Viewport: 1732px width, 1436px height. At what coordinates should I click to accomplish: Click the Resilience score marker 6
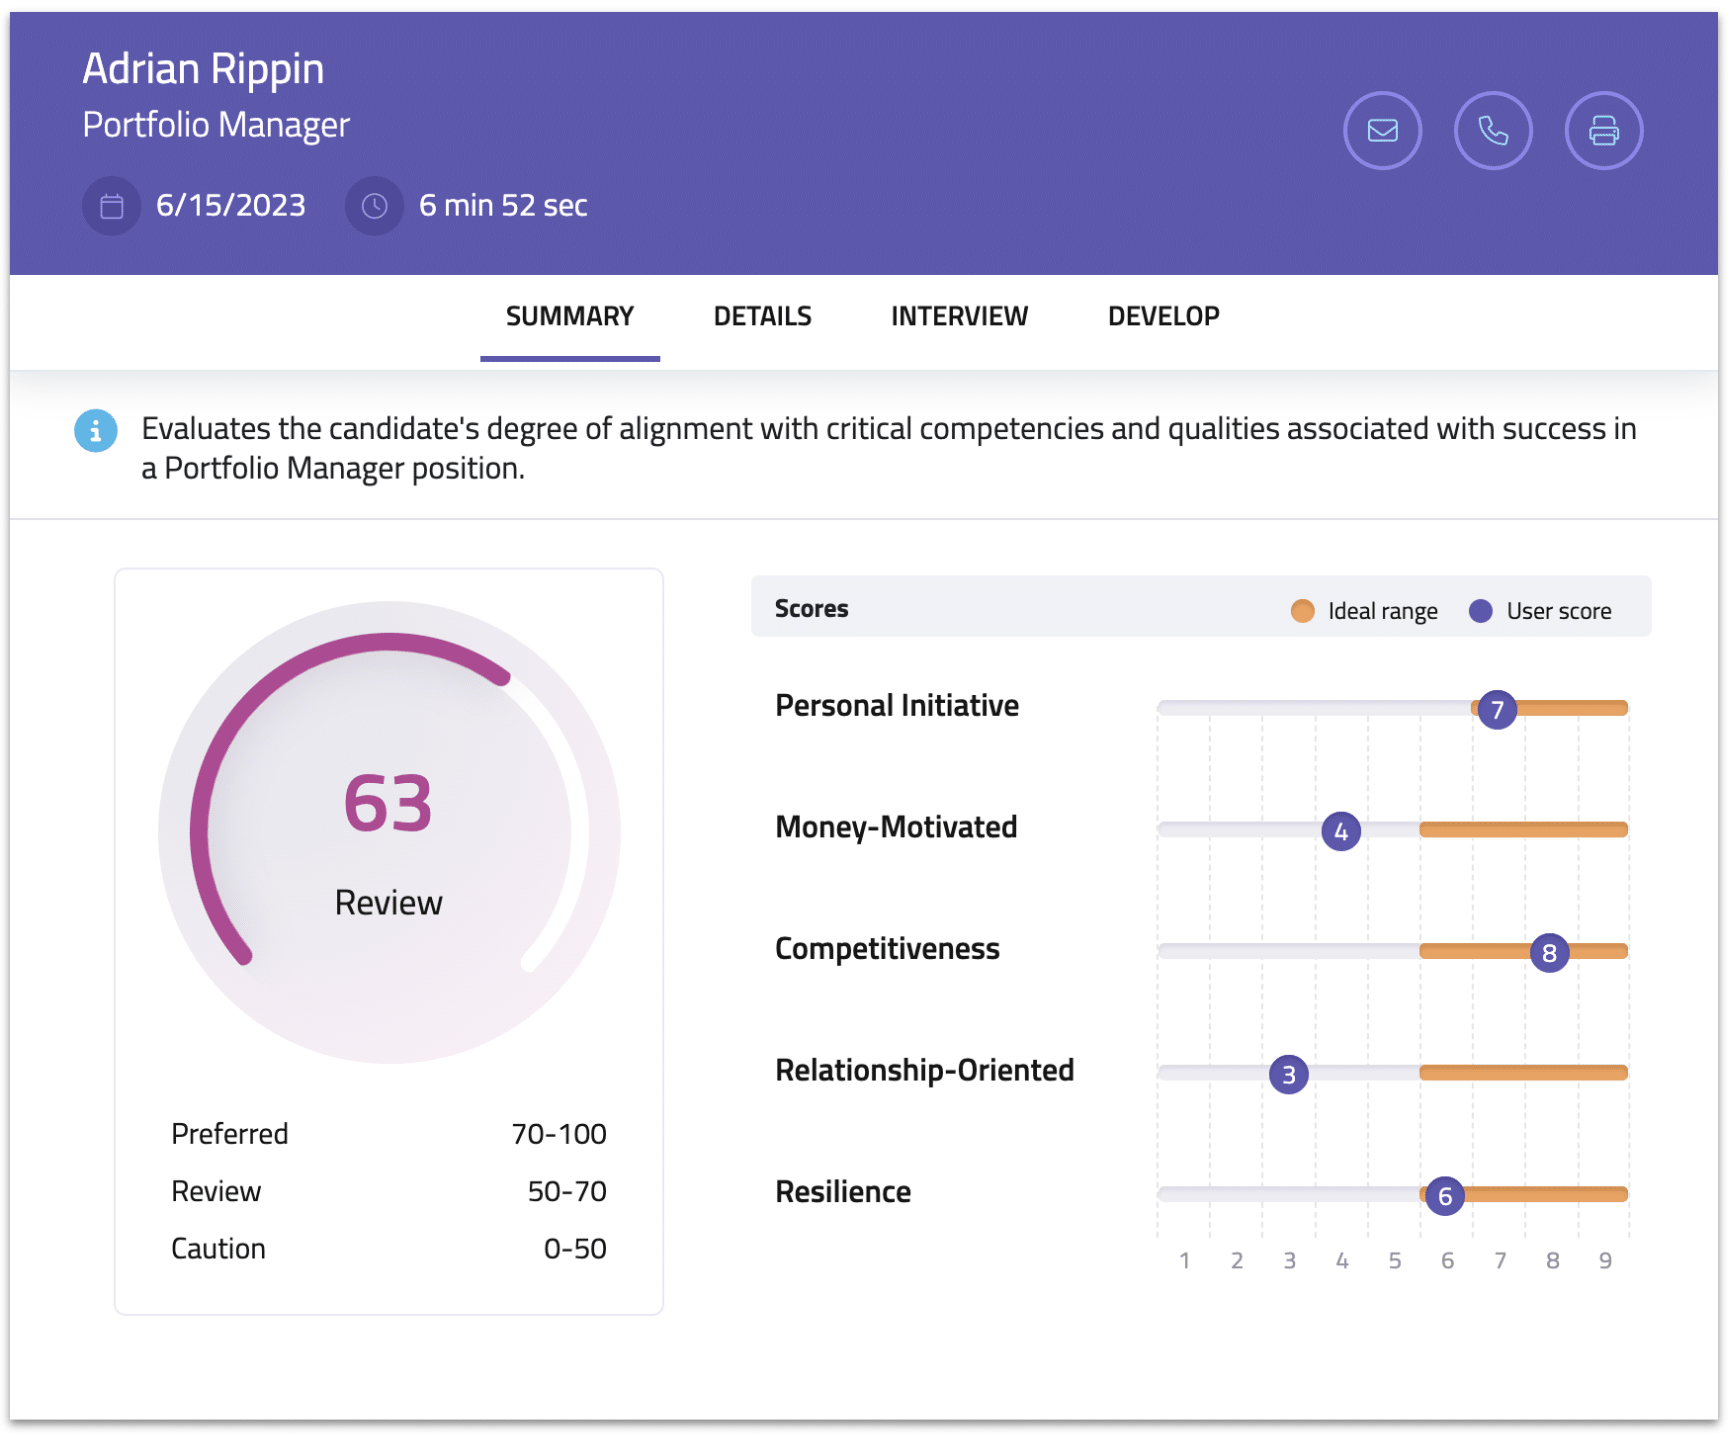point(1444,1196)
